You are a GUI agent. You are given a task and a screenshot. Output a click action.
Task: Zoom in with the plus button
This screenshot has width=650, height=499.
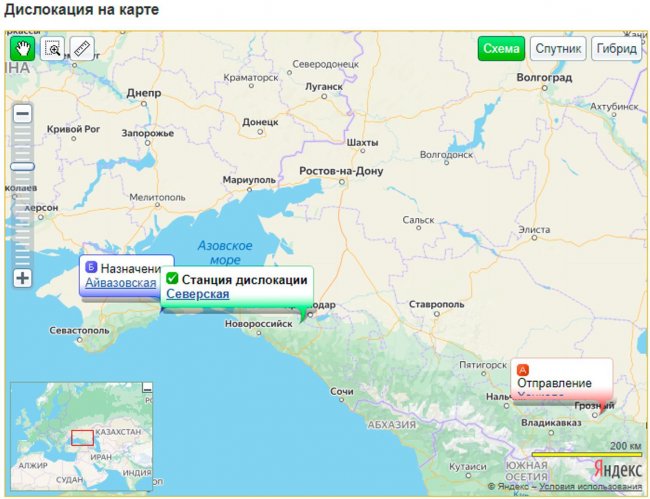[x=22, y=278]
